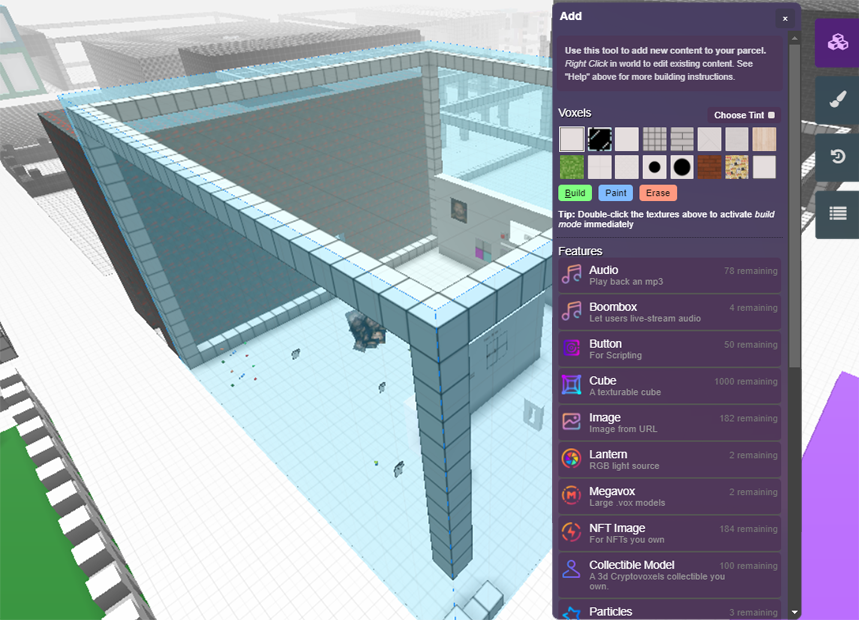Open the history/undo panel icon
This screenshot has width=859, height=620.
[x=836, y=157]
